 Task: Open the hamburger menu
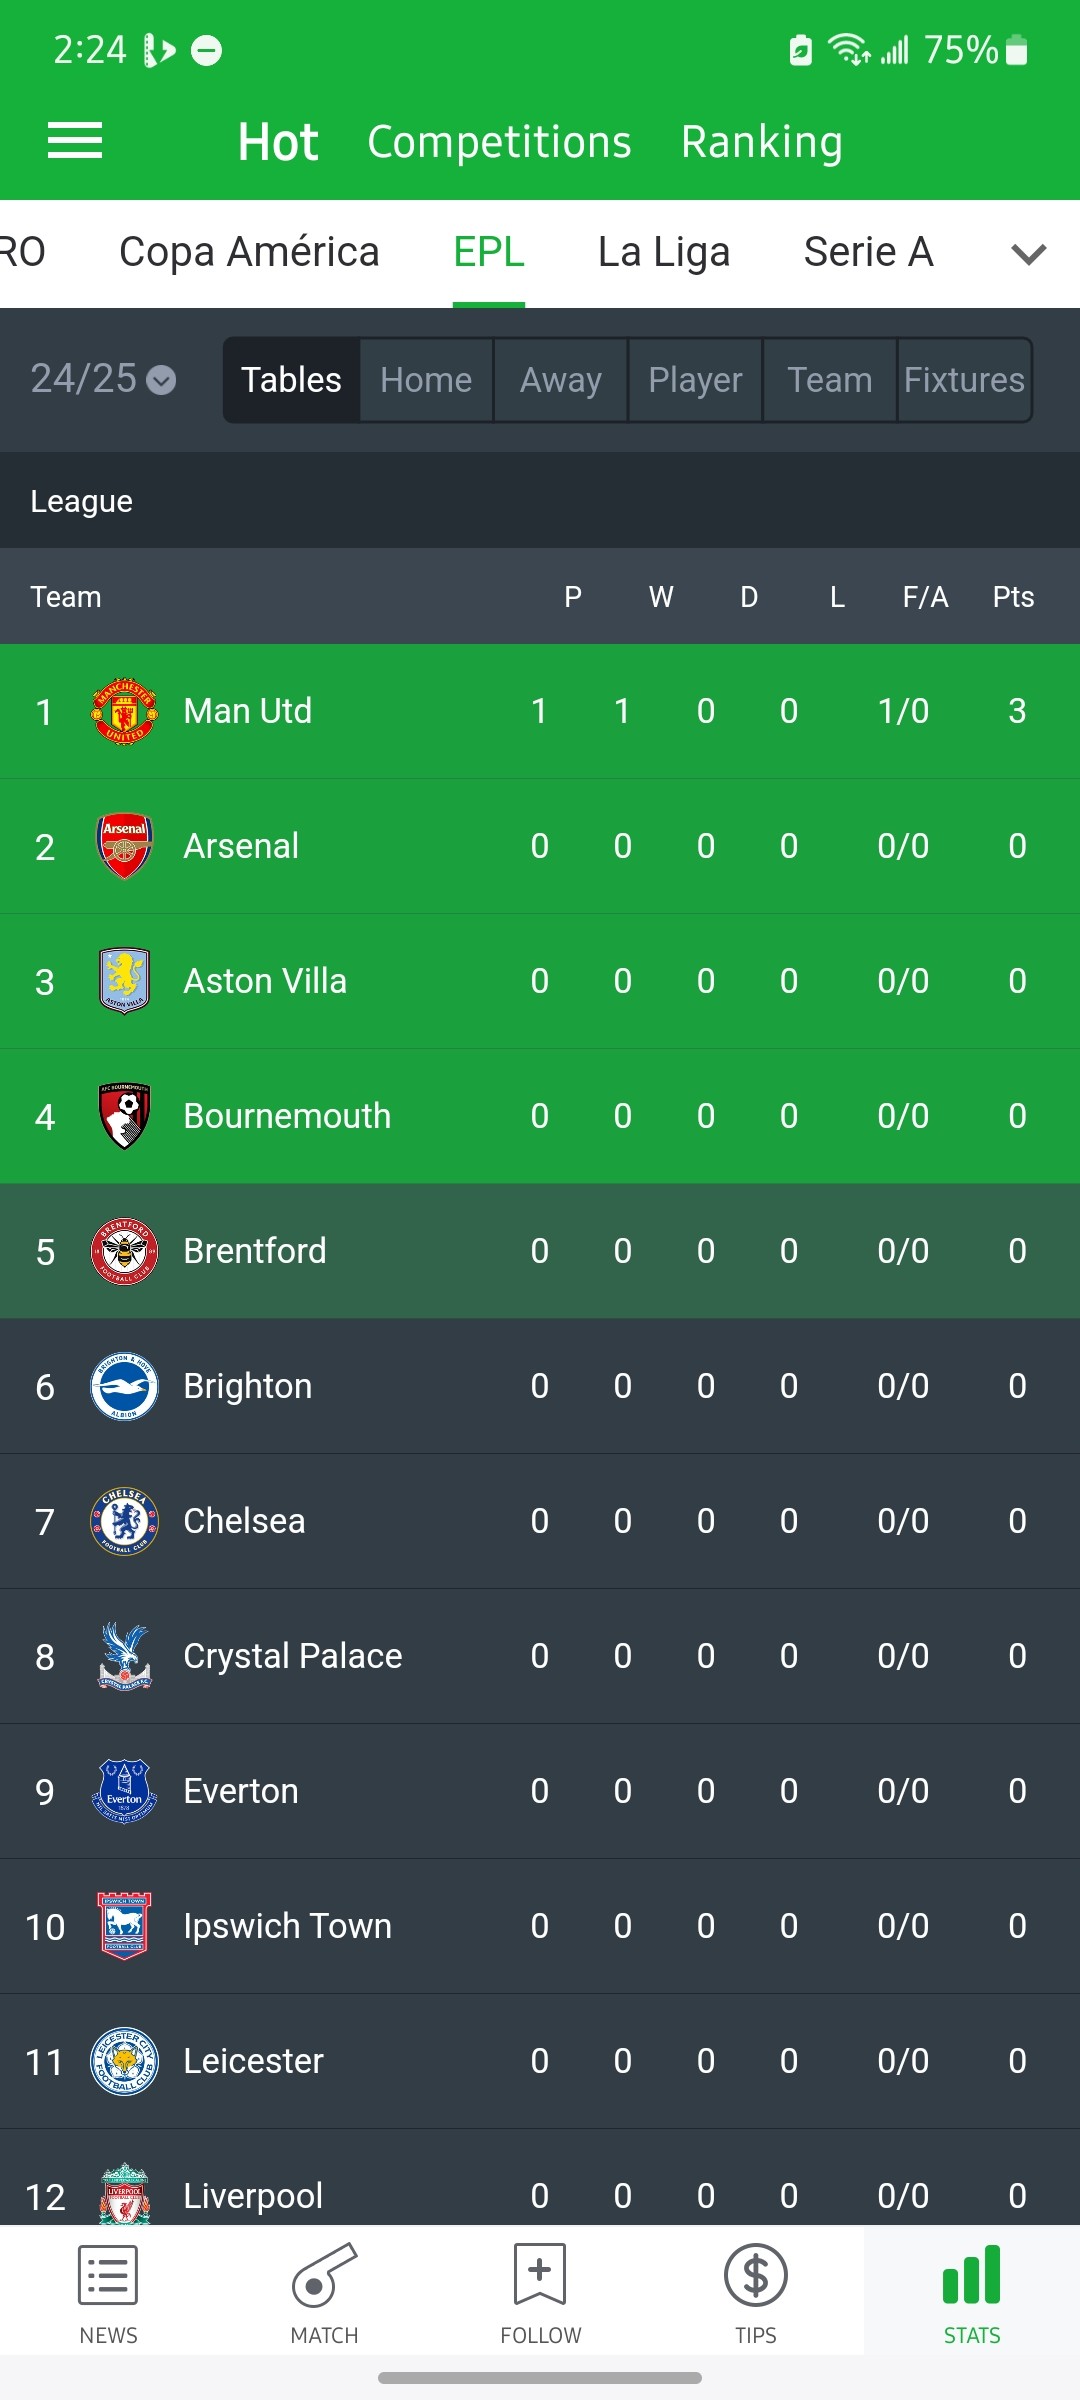click(75, 141)
